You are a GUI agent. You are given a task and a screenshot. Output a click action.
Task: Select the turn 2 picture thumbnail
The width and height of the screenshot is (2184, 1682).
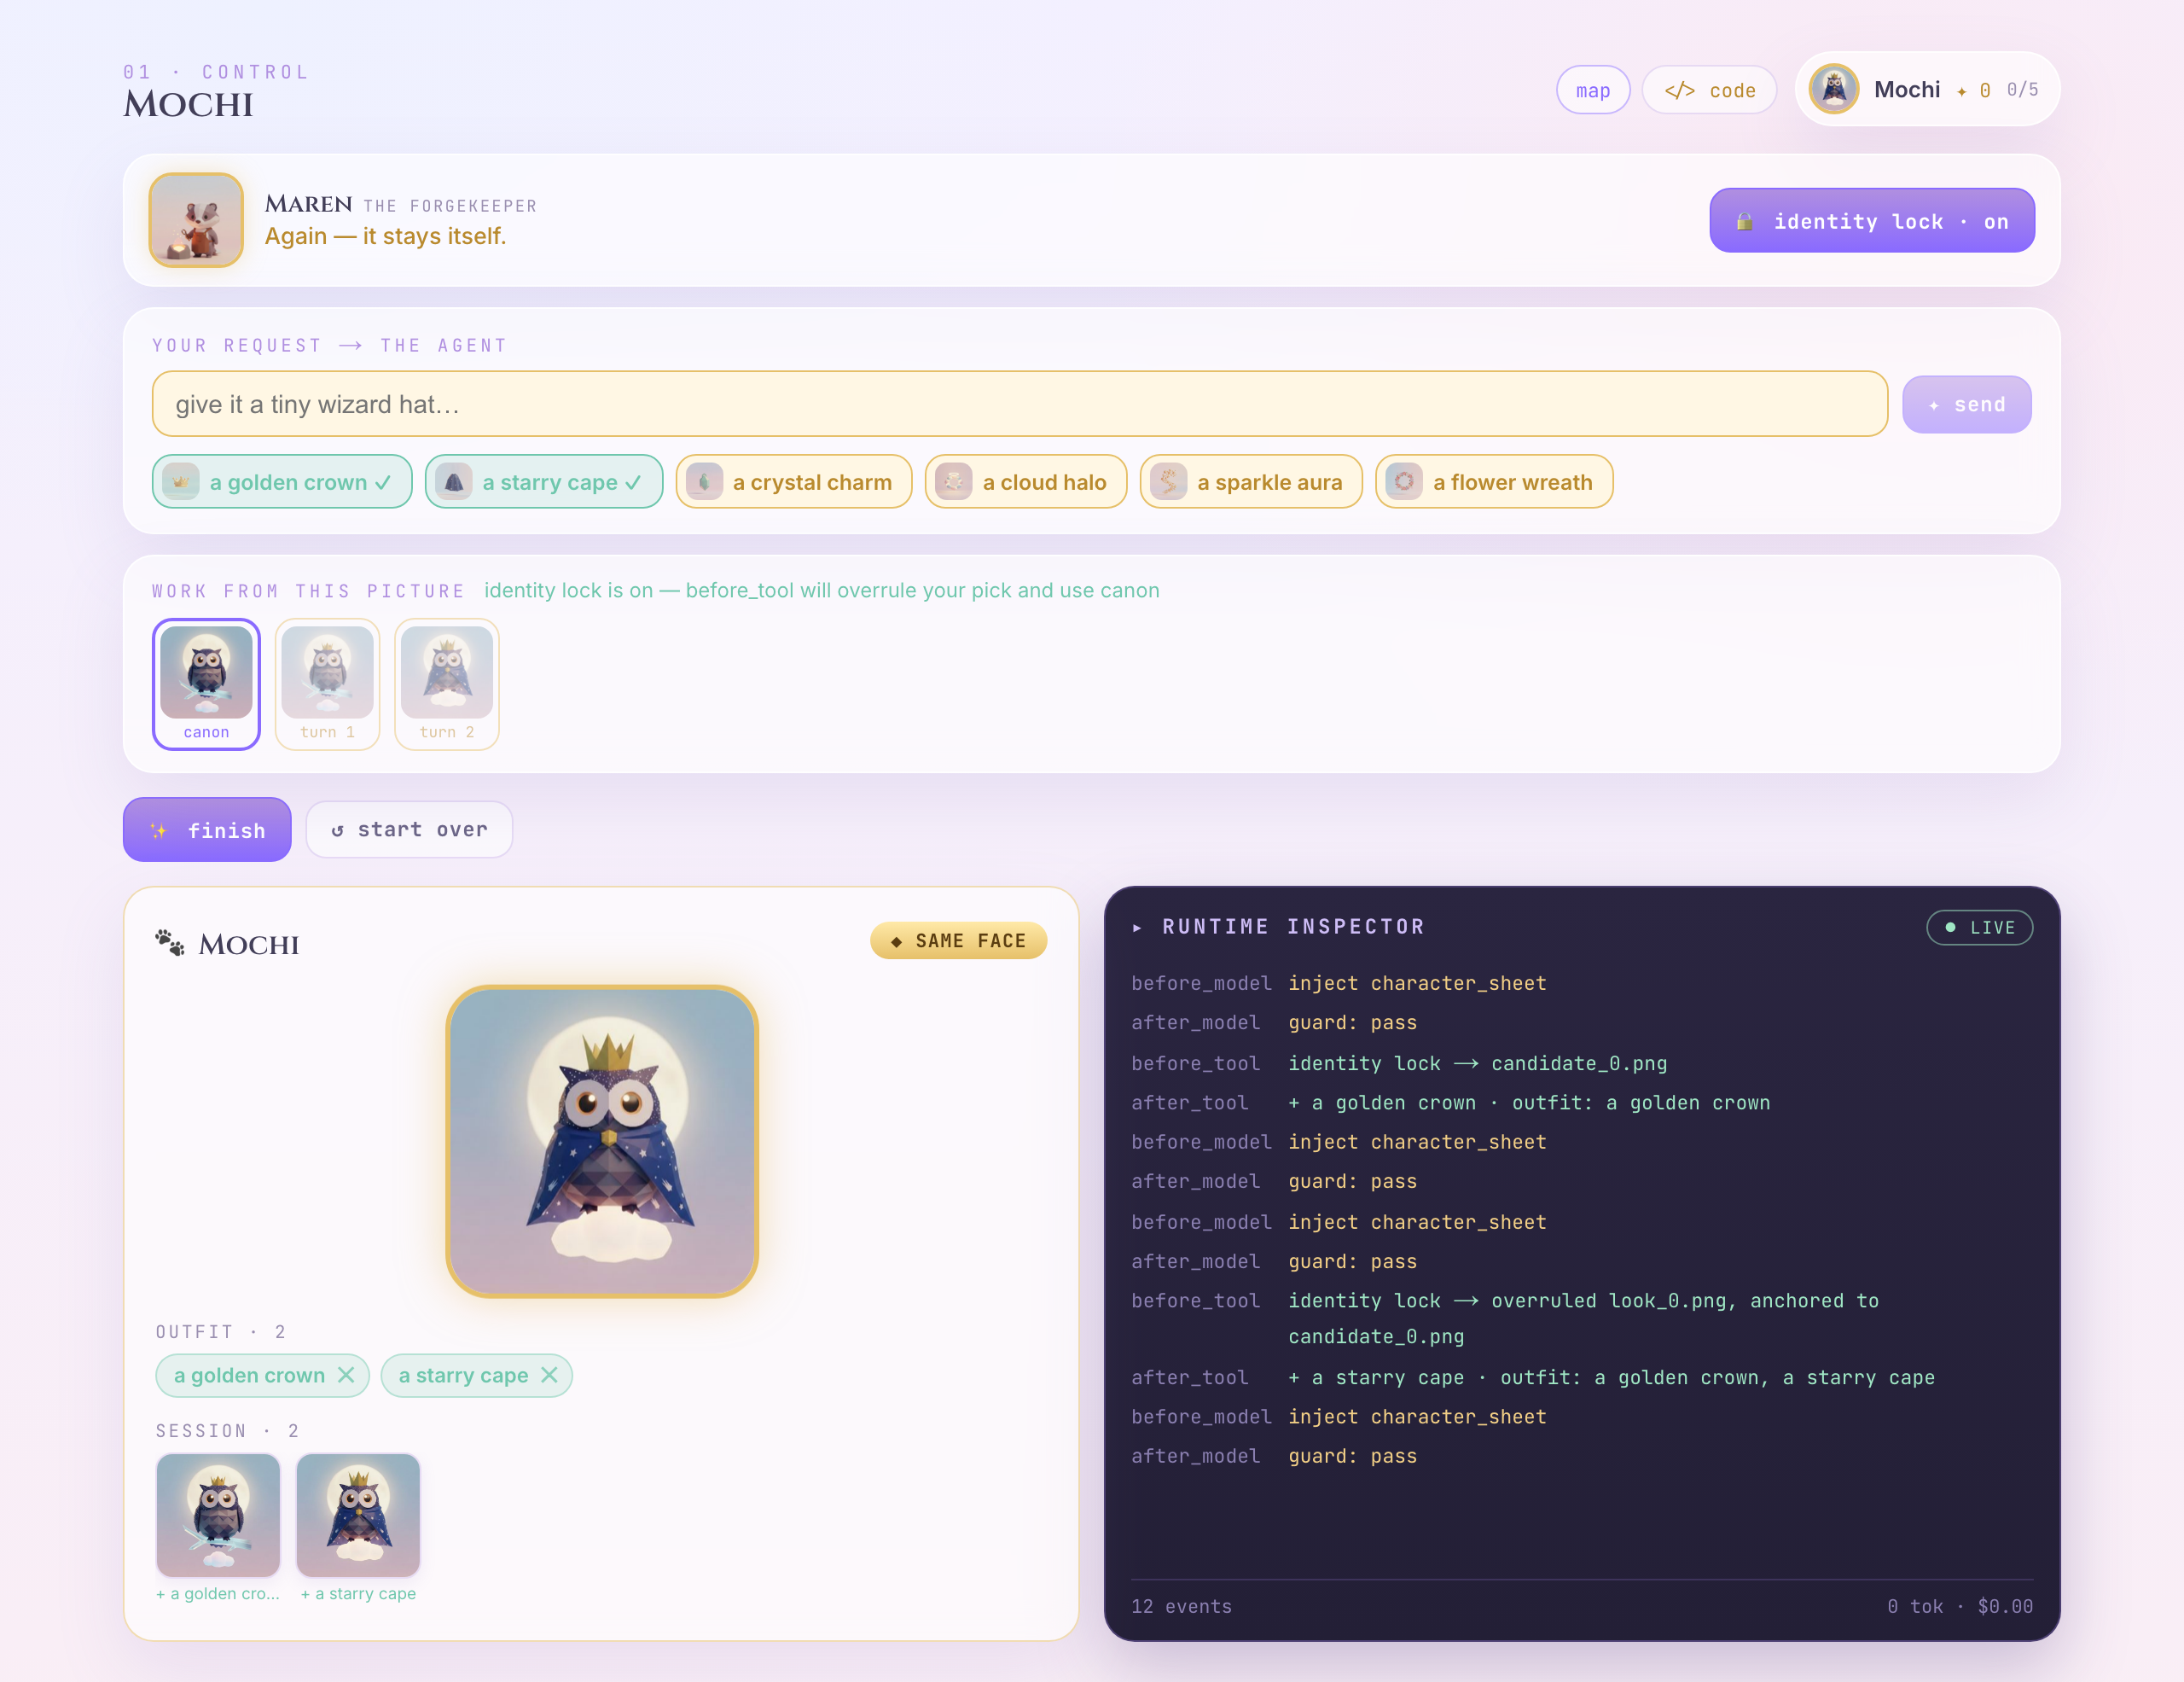click(x=447, y=684)
